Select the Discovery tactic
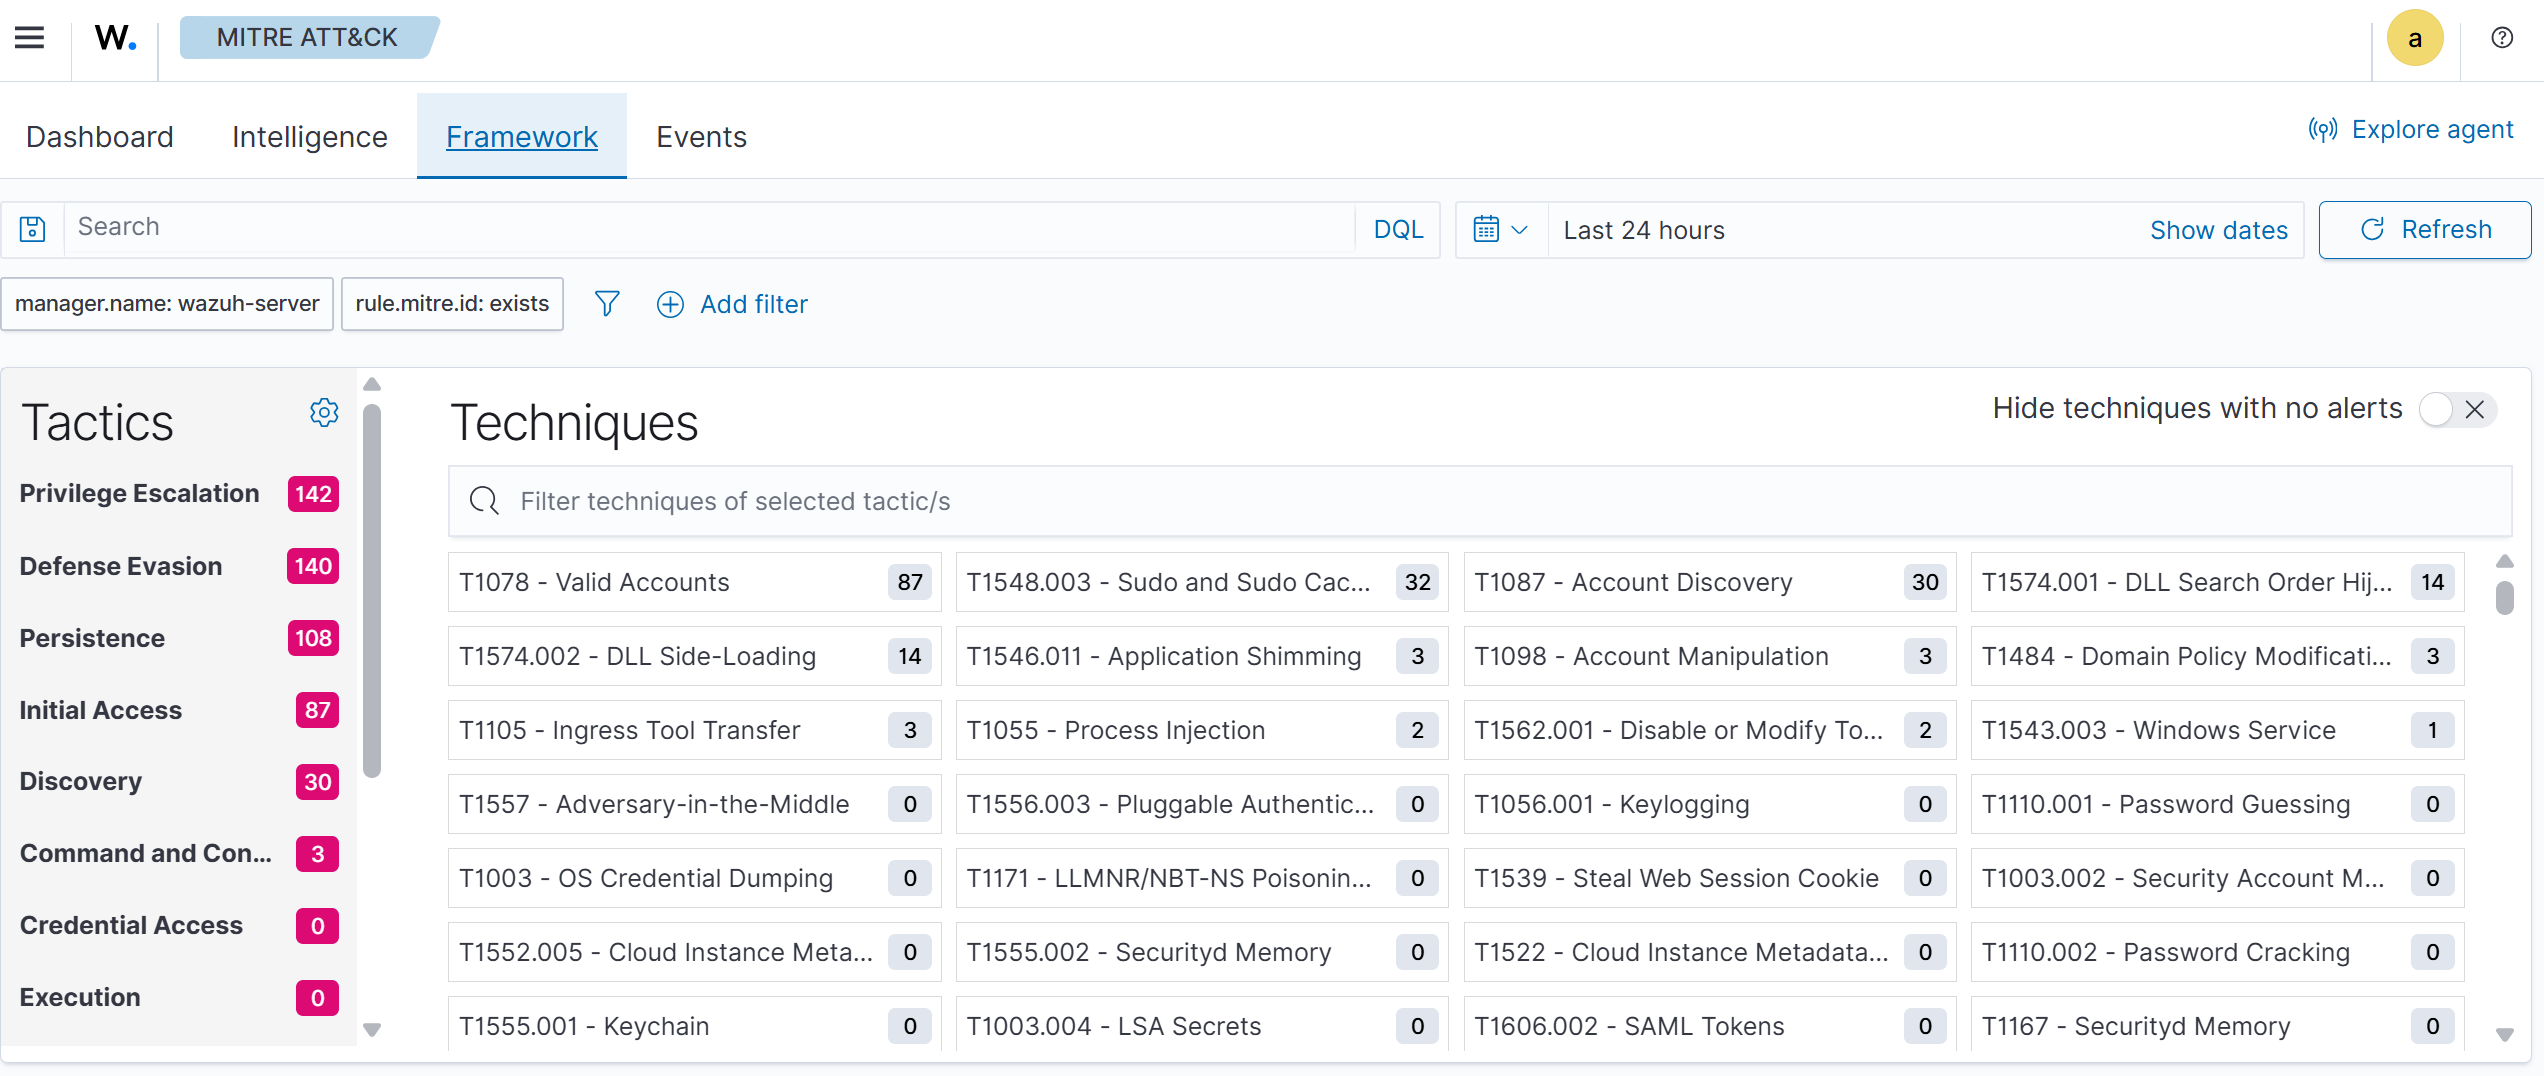 coord(179,782)
